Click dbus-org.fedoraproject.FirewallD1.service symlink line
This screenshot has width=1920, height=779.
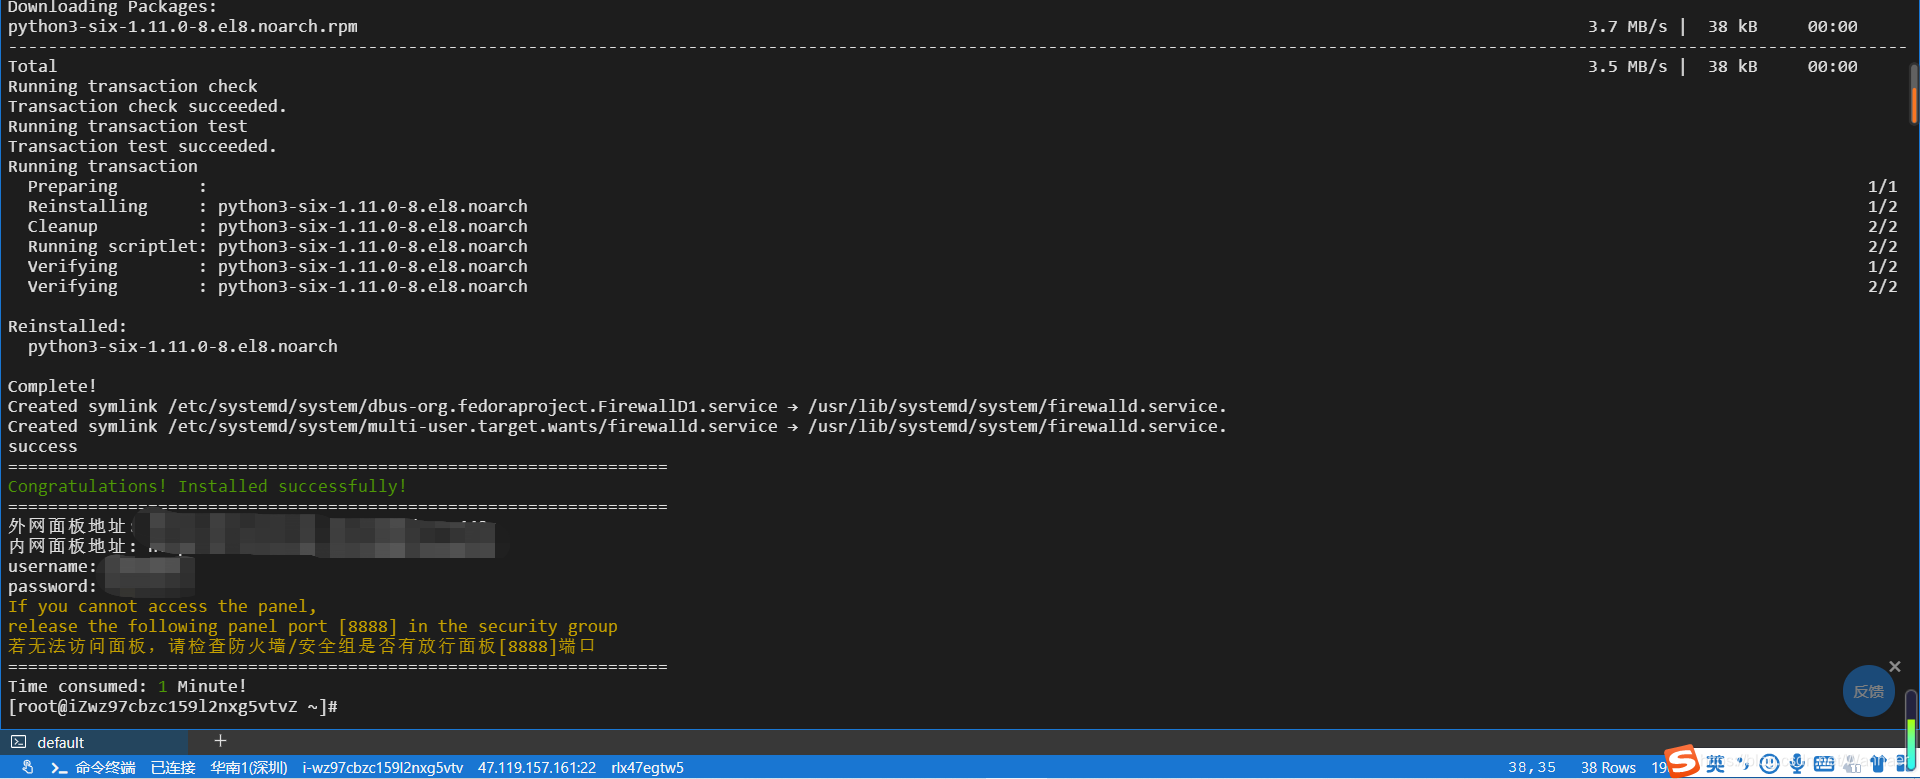[617, 406]
